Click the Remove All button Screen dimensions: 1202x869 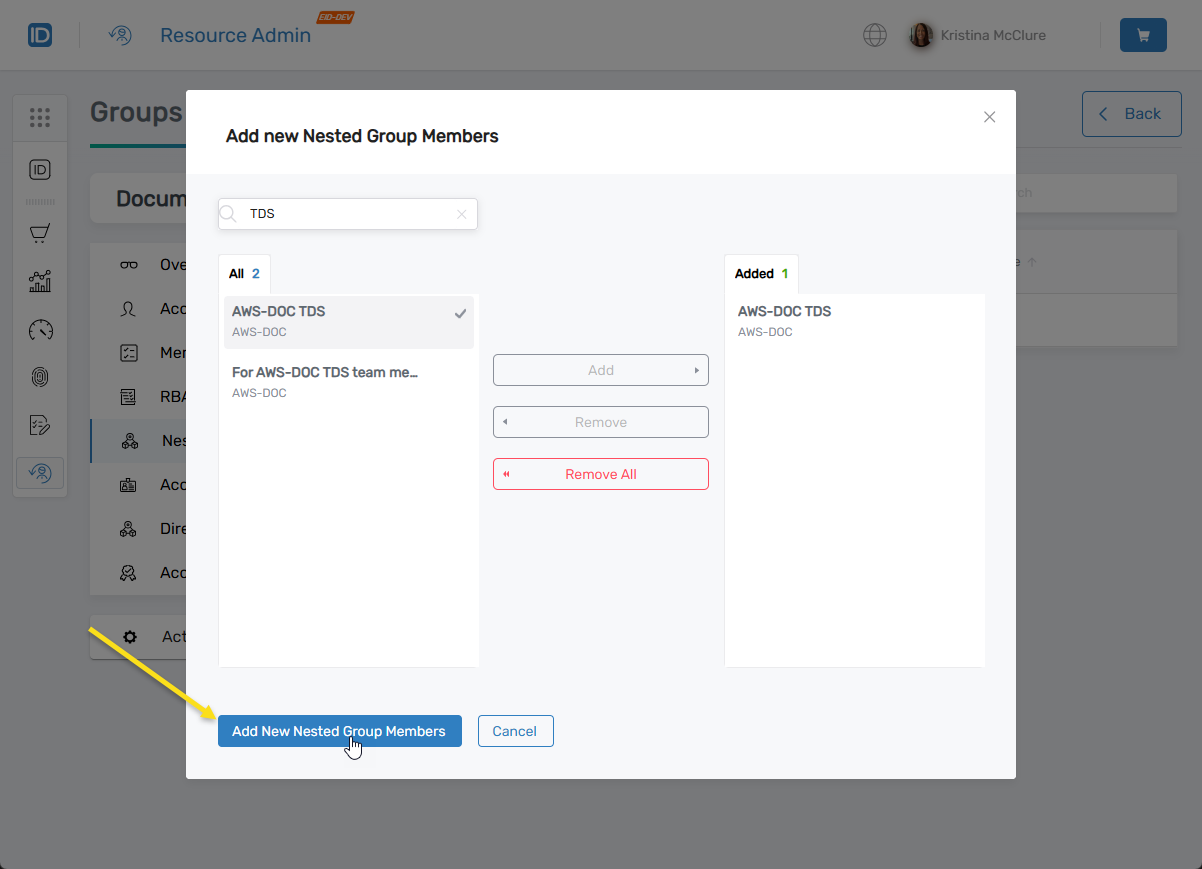pos(600,474)
